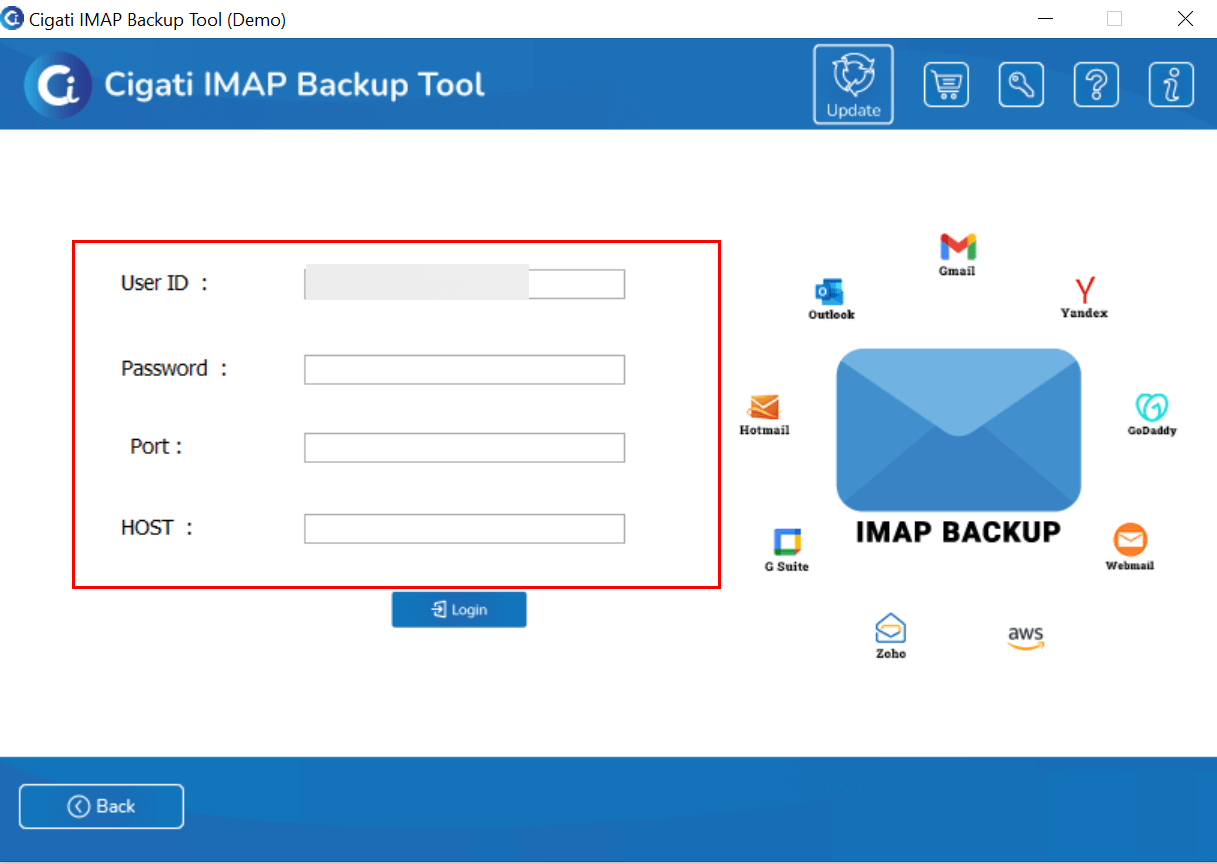Click the large IMAP BACKUP envelope image
This screenshot has height=864, width=1217.
pos(958,430)
